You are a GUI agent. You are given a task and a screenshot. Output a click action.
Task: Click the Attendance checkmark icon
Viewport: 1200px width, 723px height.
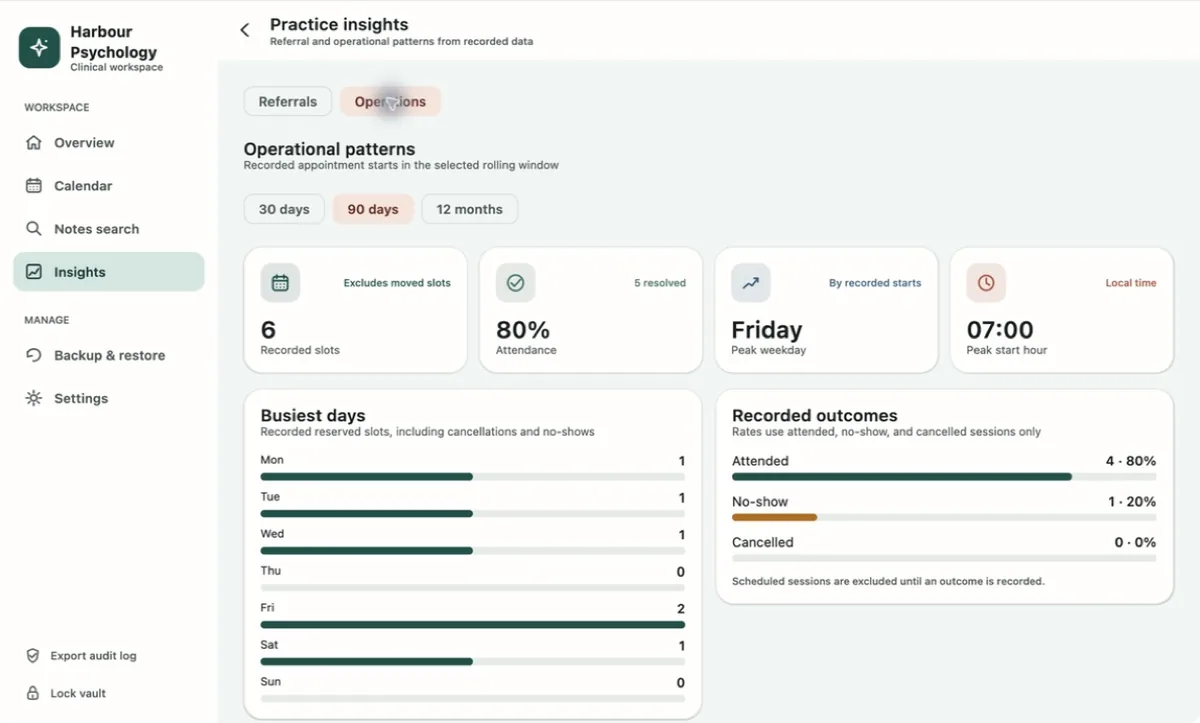coord(516,283)
